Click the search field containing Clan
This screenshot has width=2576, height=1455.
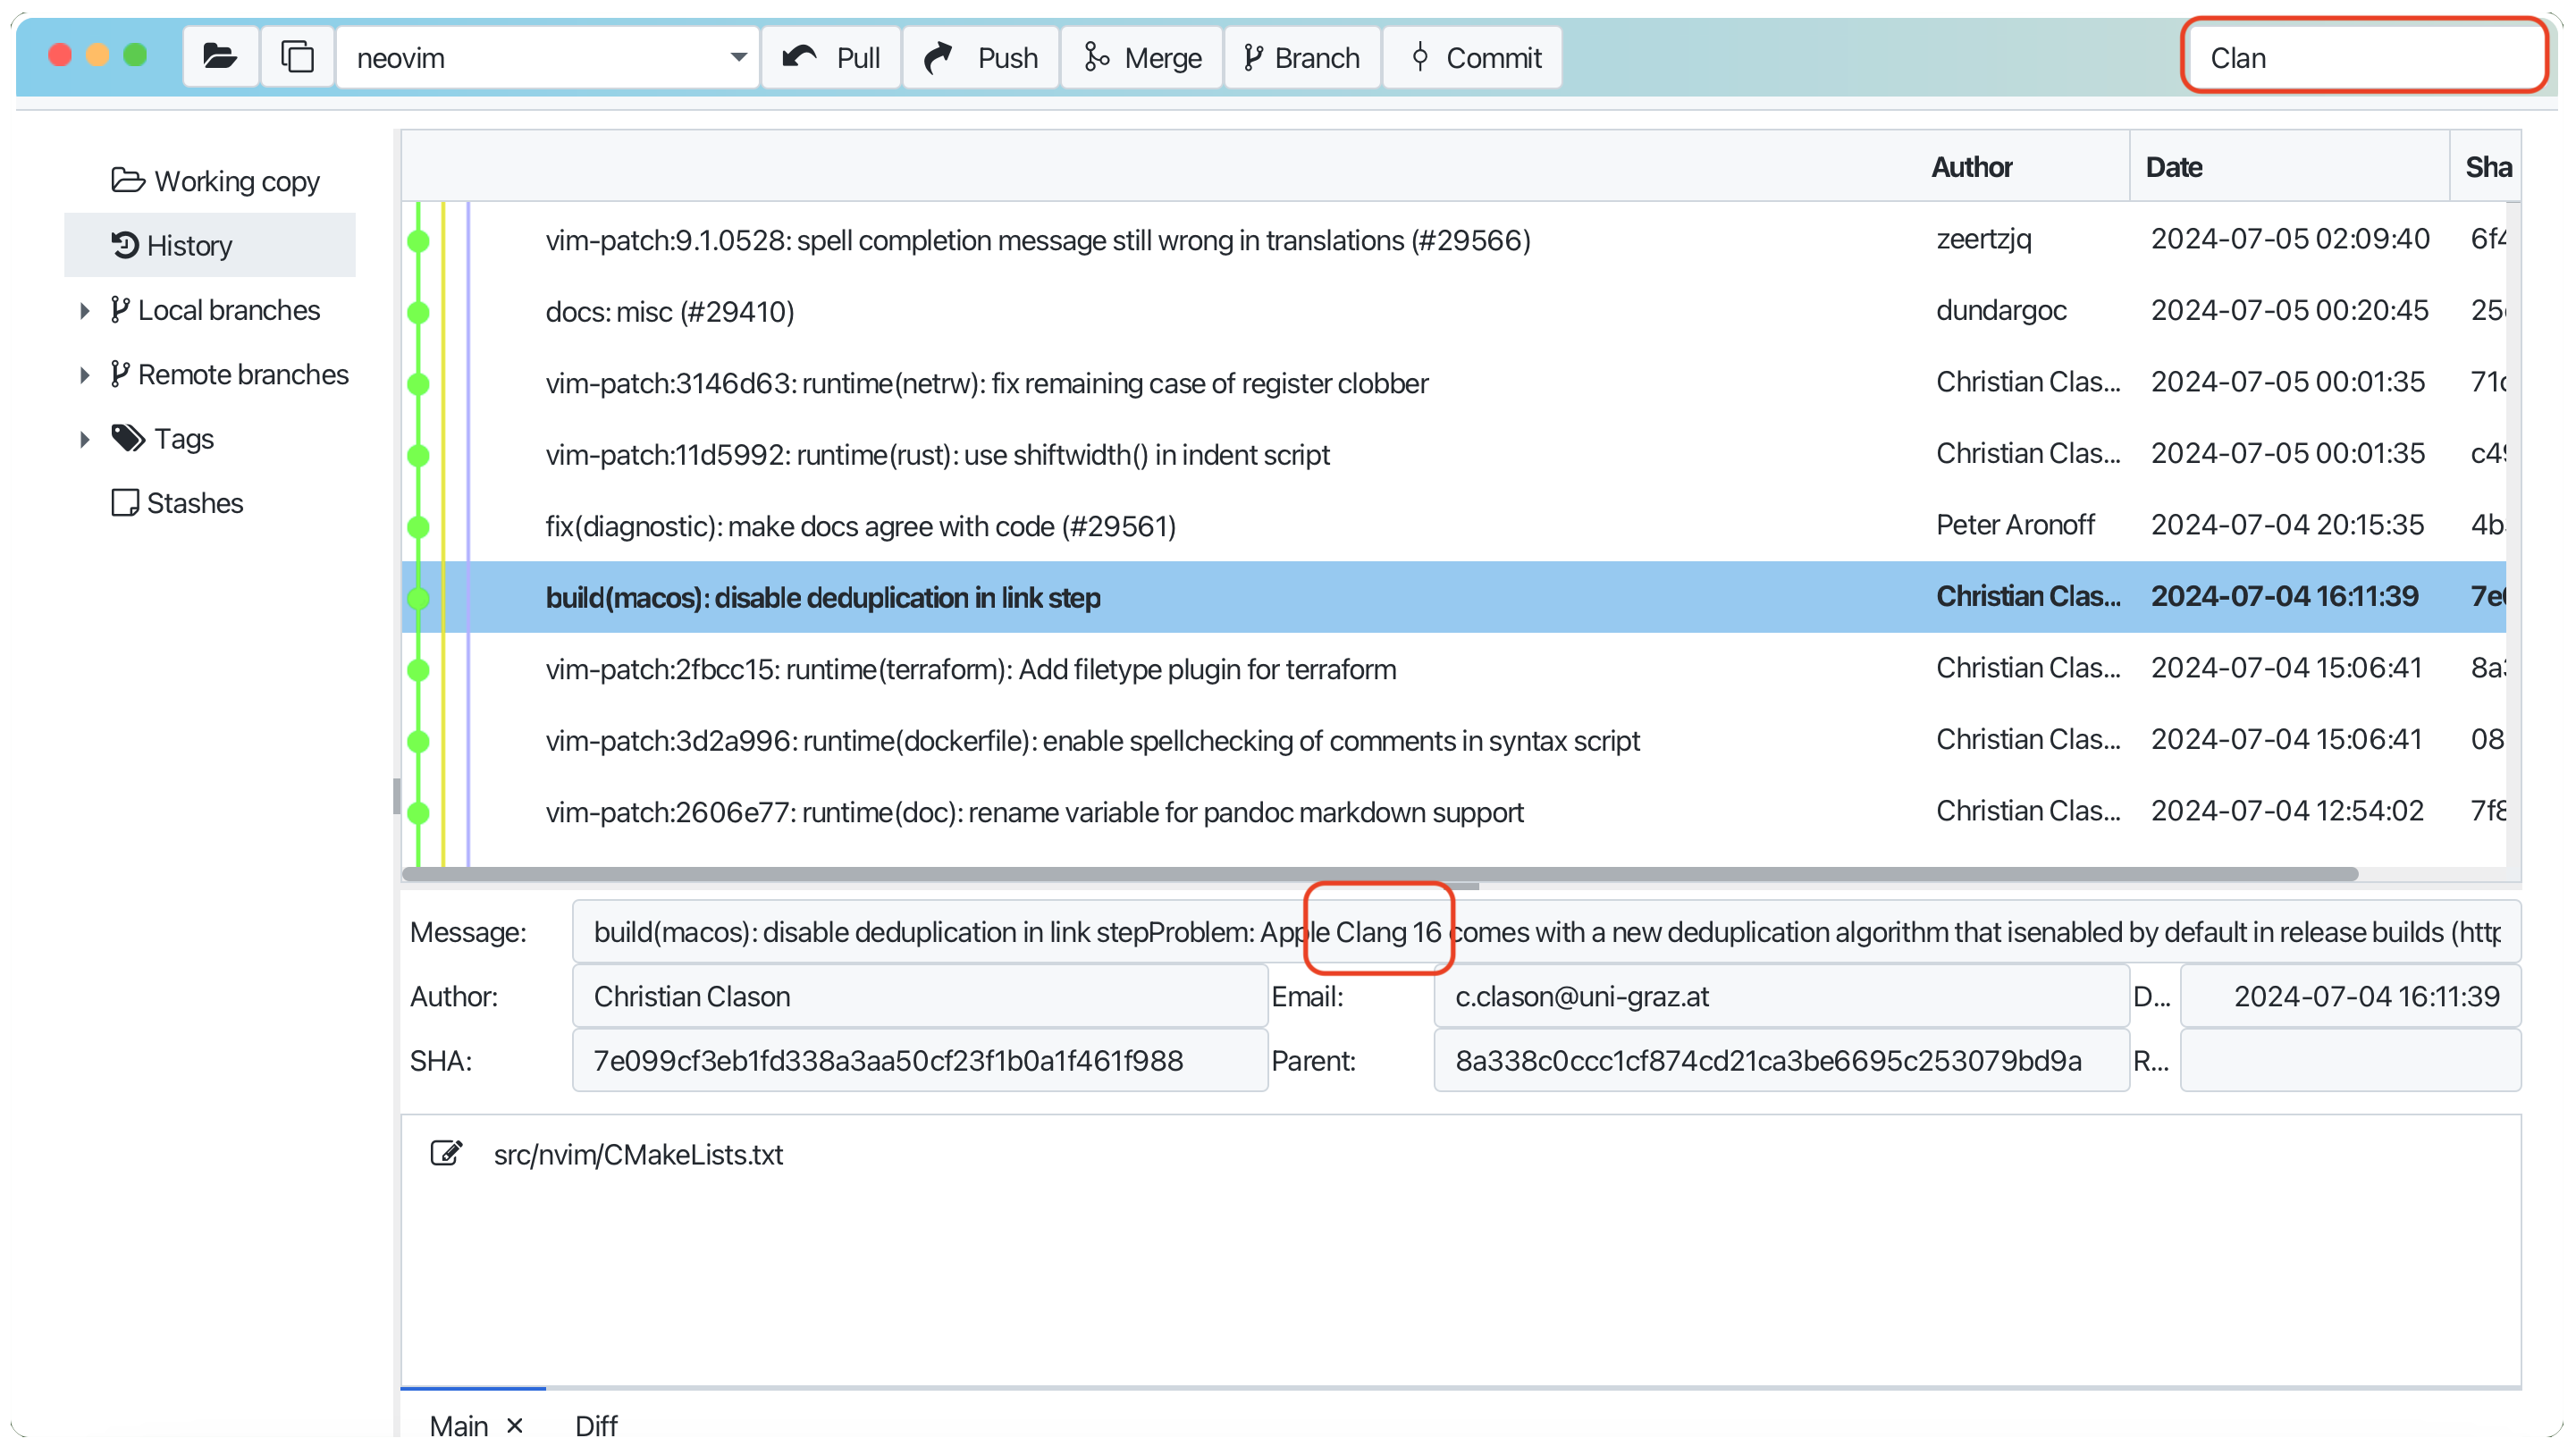2364,57
